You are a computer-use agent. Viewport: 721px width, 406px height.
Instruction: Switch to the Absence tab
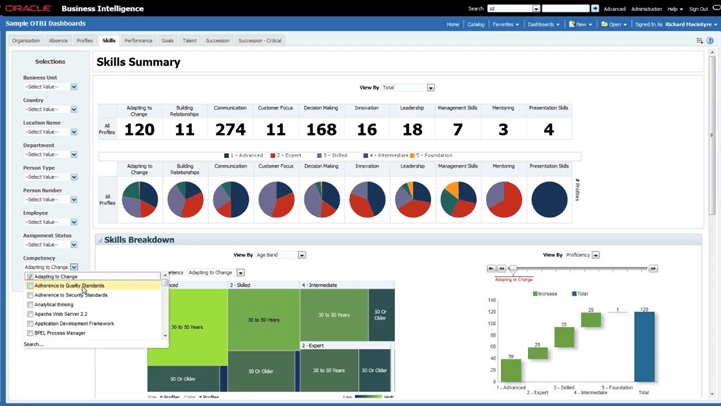click(58, 40)
